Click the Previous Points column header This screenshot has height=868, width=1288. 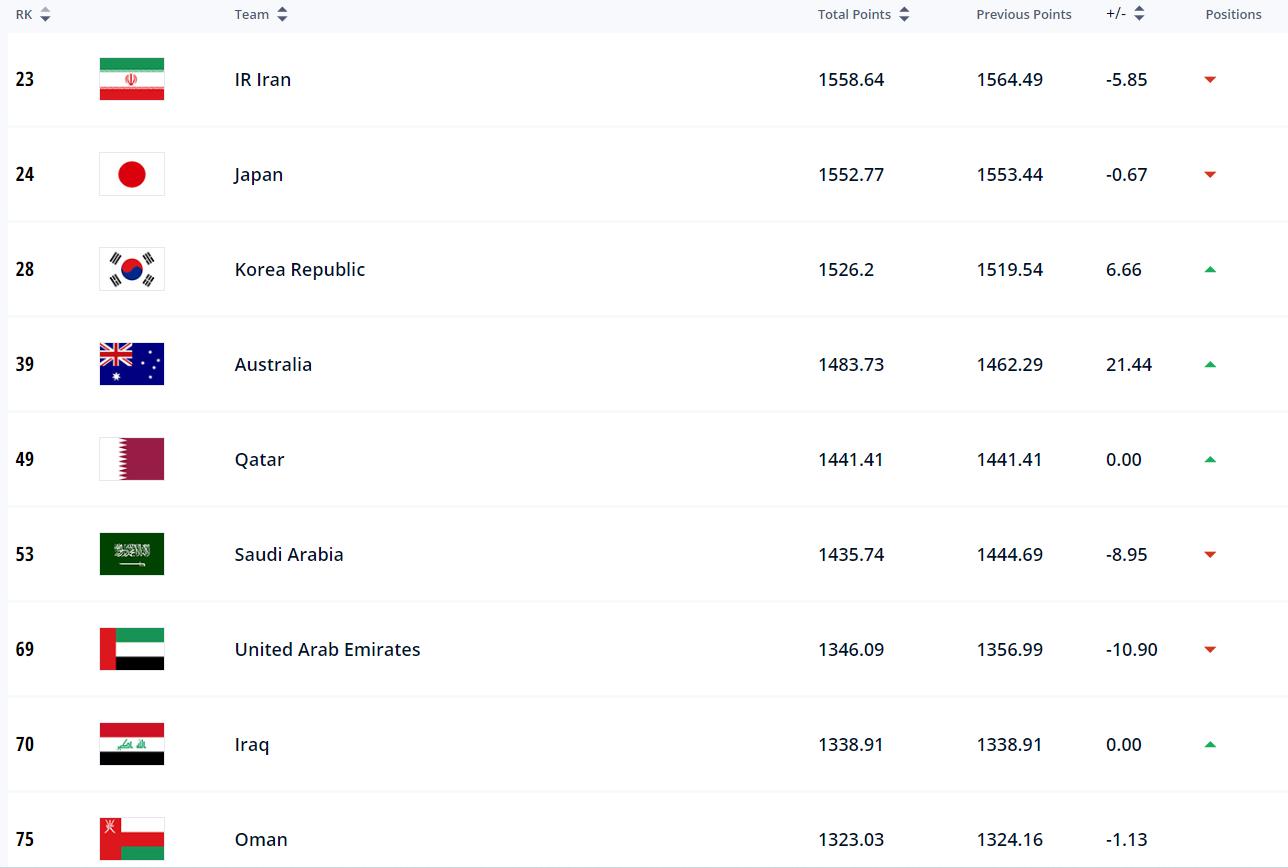1023,14
